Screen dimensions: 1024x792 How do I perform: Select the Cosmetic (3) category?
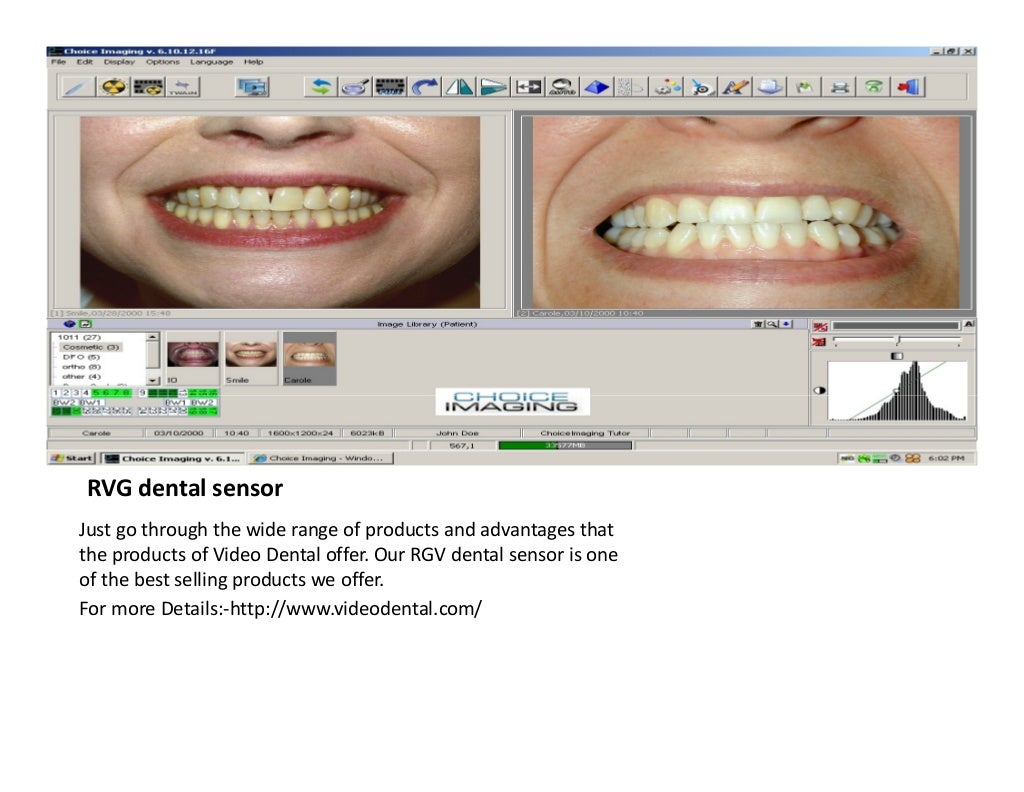click(x=91, y=347)
